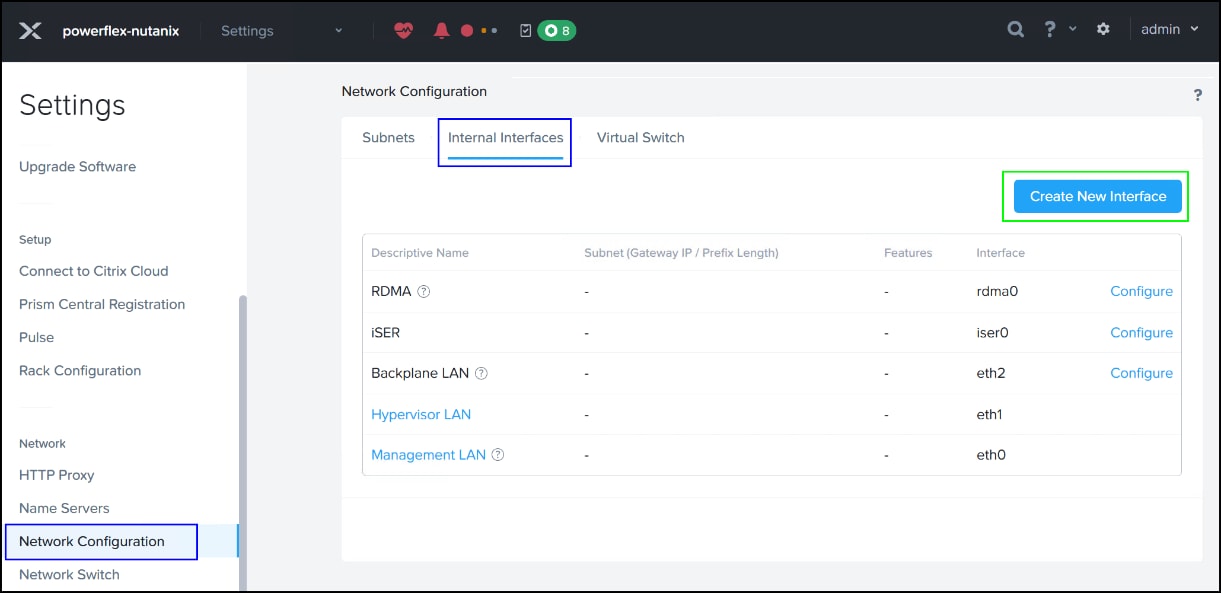Viewport: 1221px width, 593px height.
Task: Click the help icon beside RDMA
Action: point(424,292)
